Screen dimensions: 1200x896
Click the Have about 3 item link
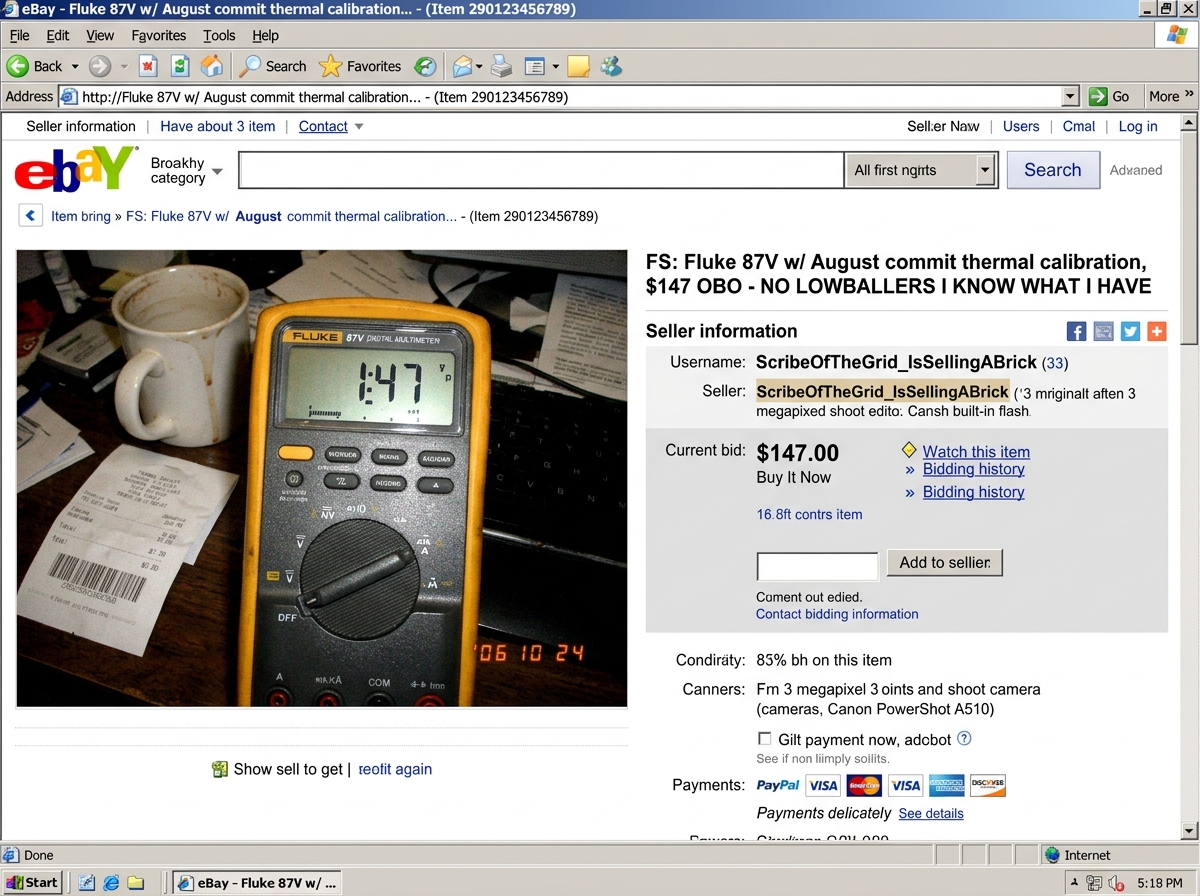click(218, 126)
